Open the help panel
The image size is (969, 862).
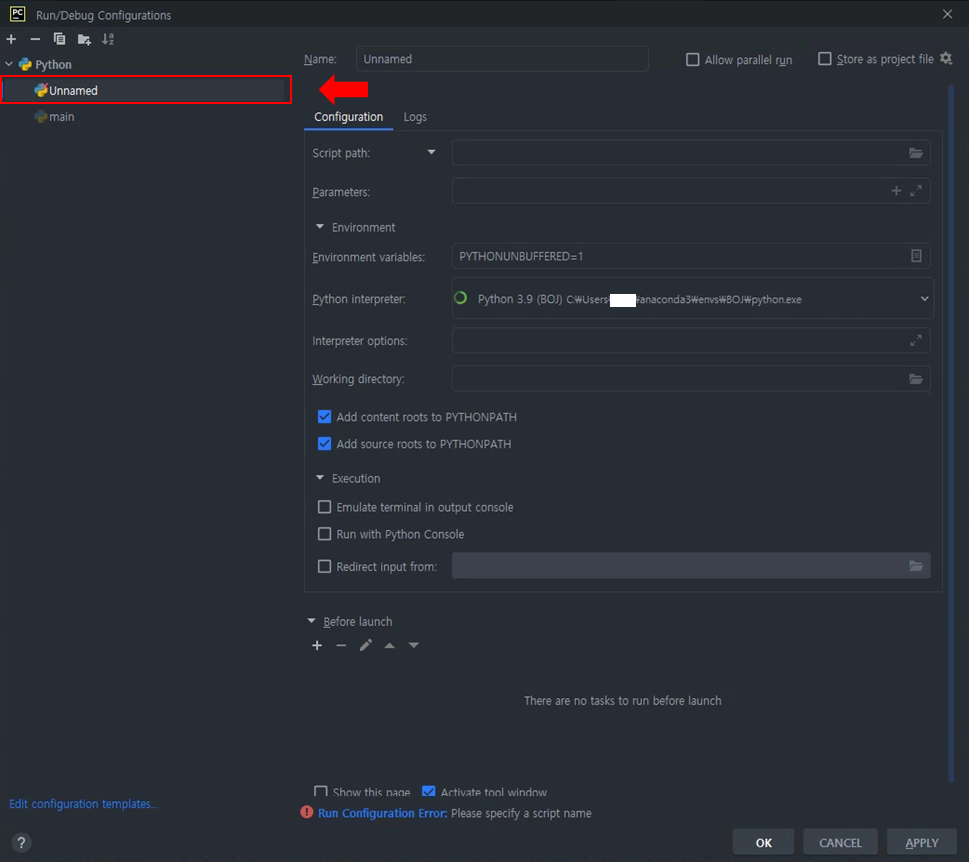(x=21, y=842)
